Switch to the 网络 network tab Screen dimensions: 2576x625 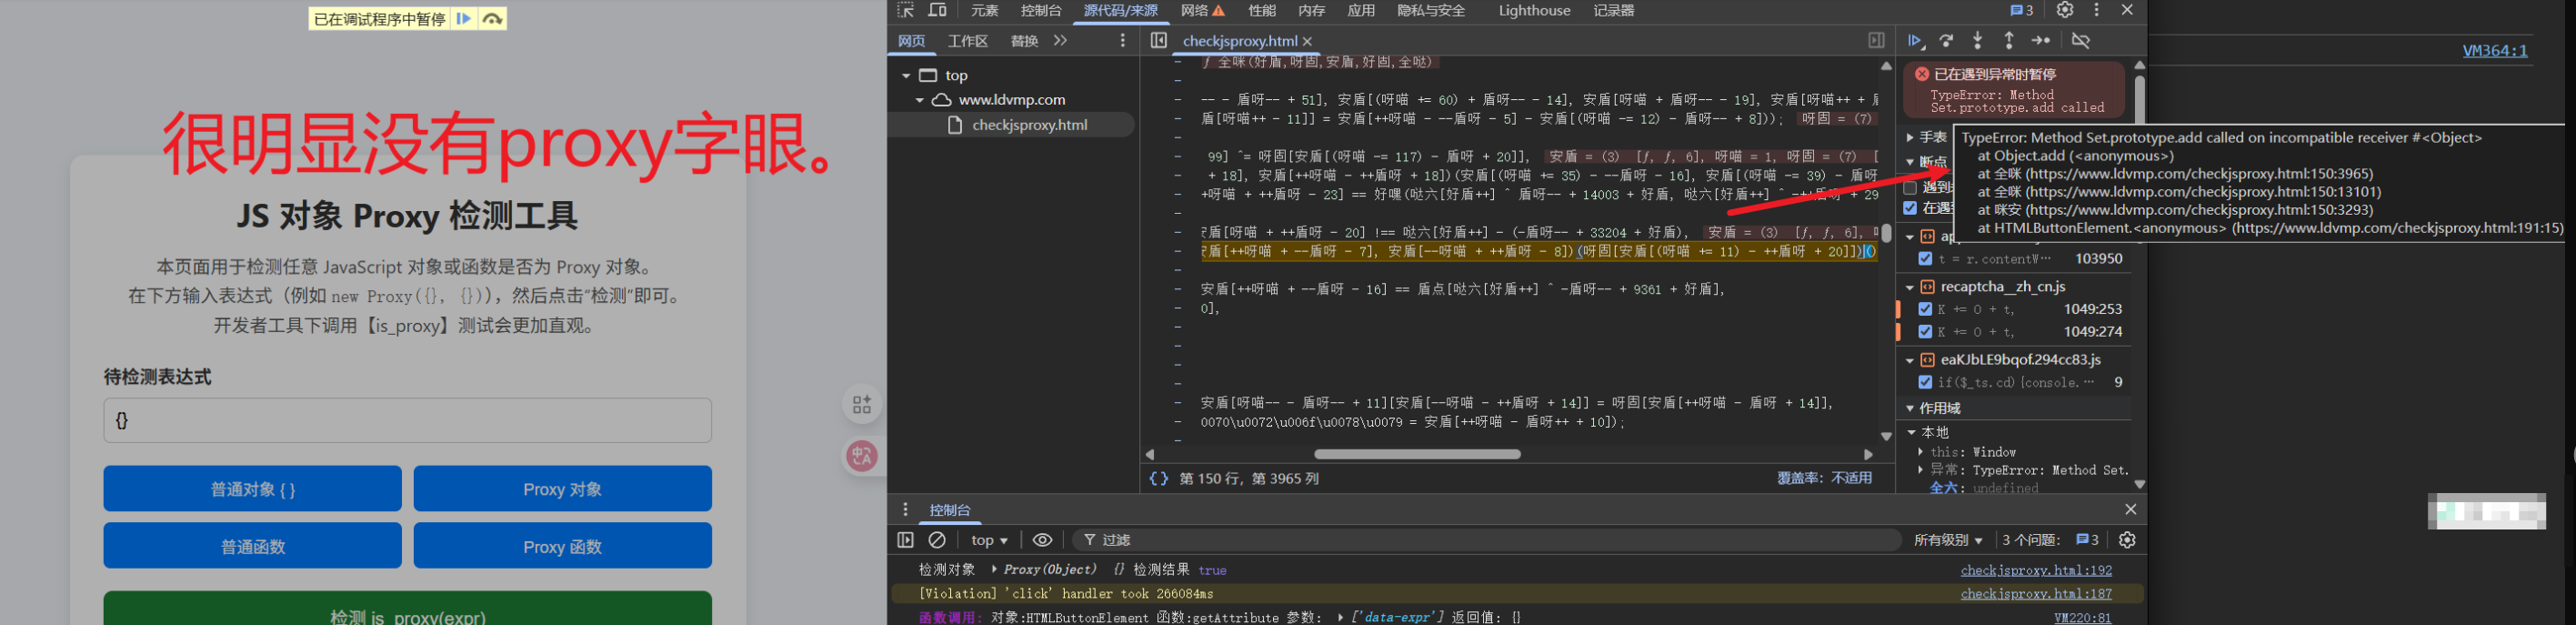pos(1195,11)
